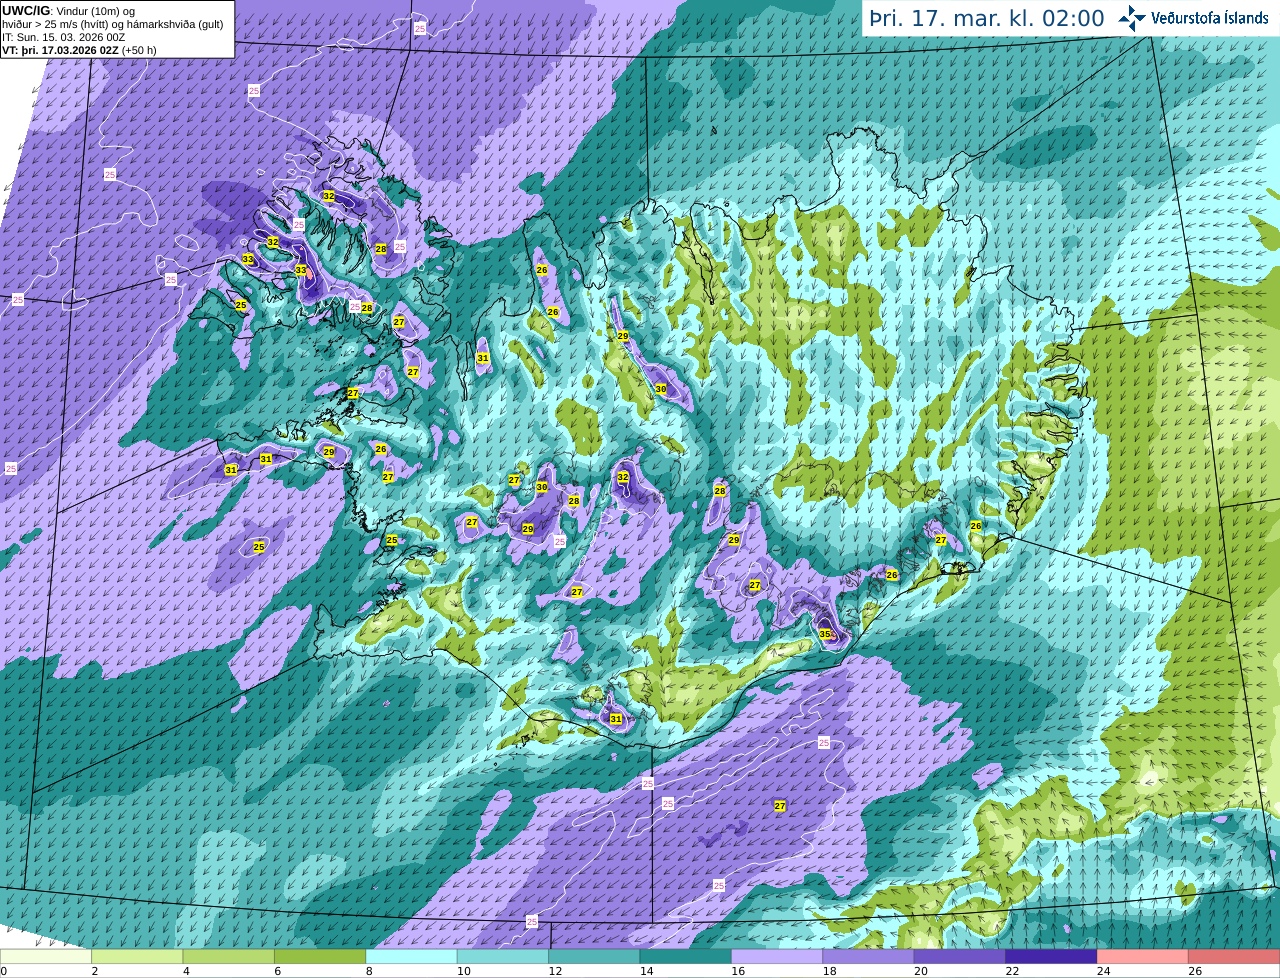Click the yellow 35 maximum gust label
The height and width of the screenshot is (978, 1280).
825,634
